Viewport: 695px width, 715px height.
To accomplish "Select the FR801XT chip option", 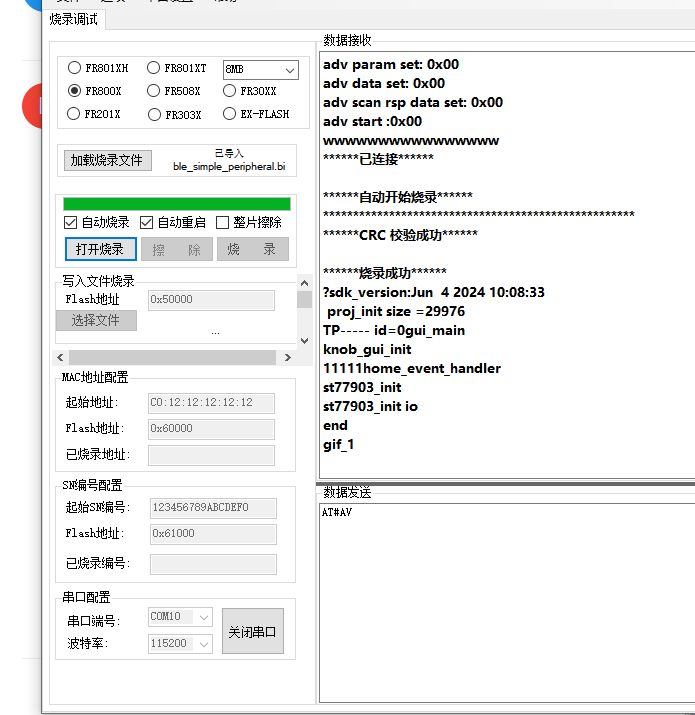I will click(154, 68).
